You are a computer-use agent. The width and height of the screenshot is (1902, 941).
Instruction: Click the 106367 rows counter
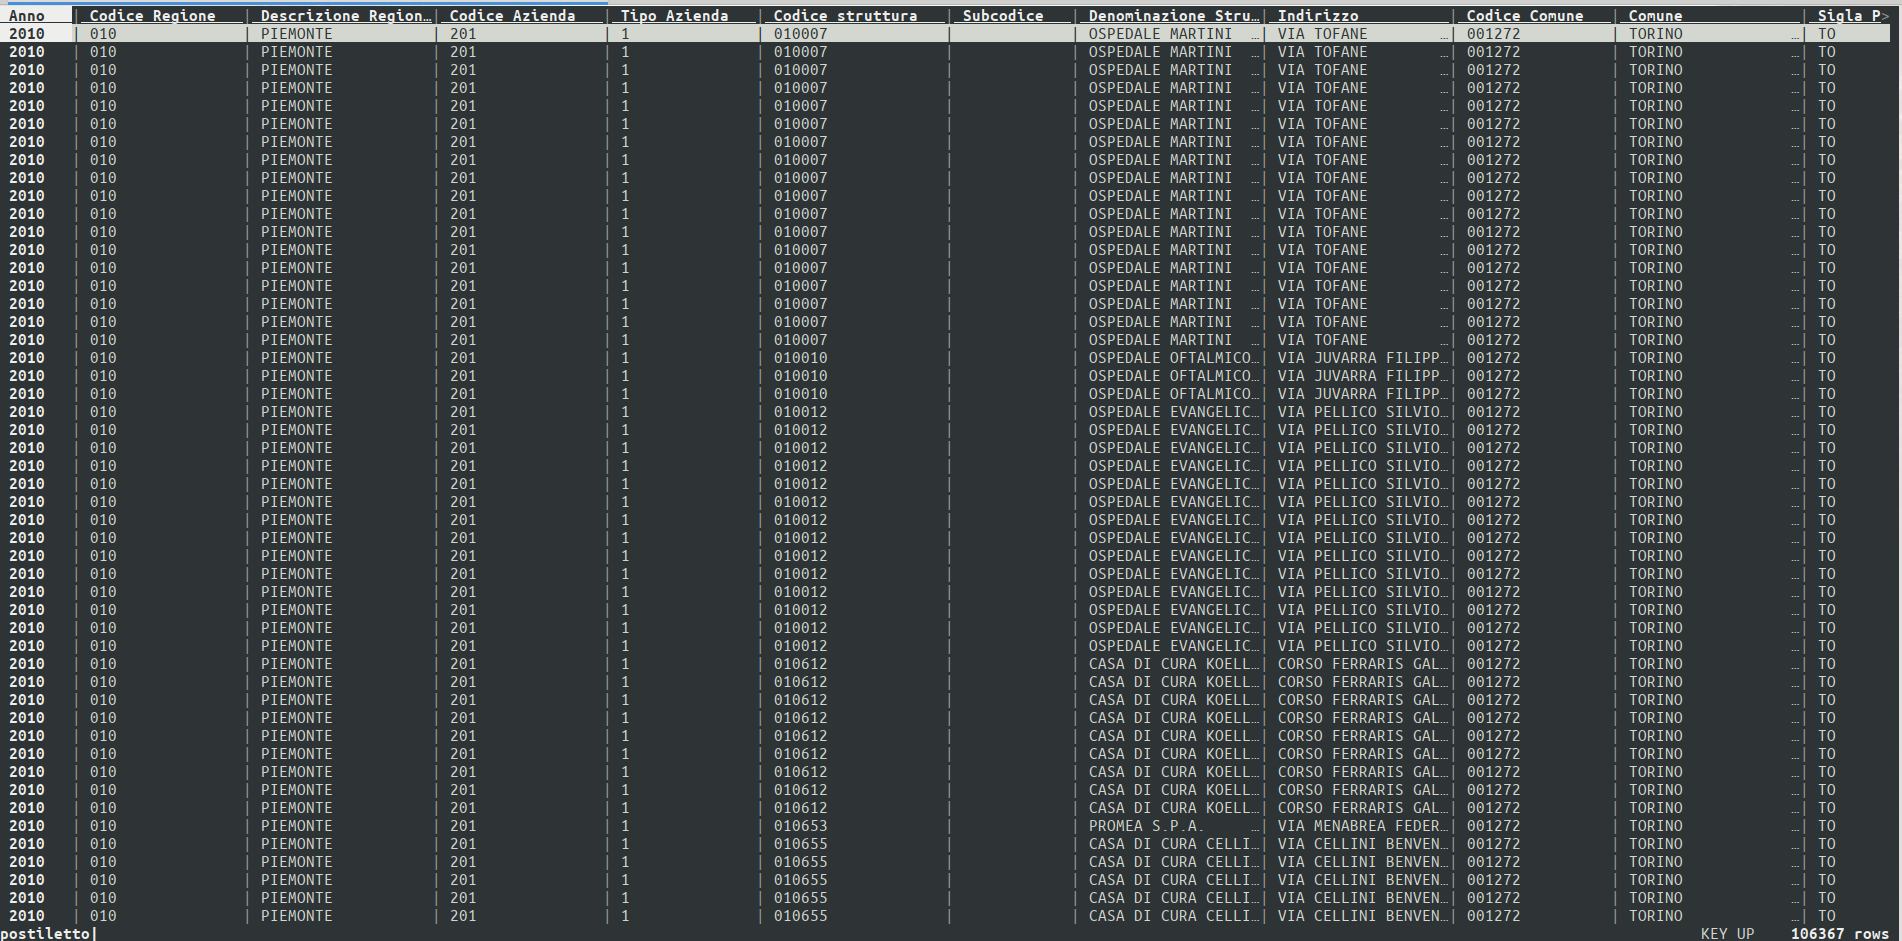coord(1839,933)
